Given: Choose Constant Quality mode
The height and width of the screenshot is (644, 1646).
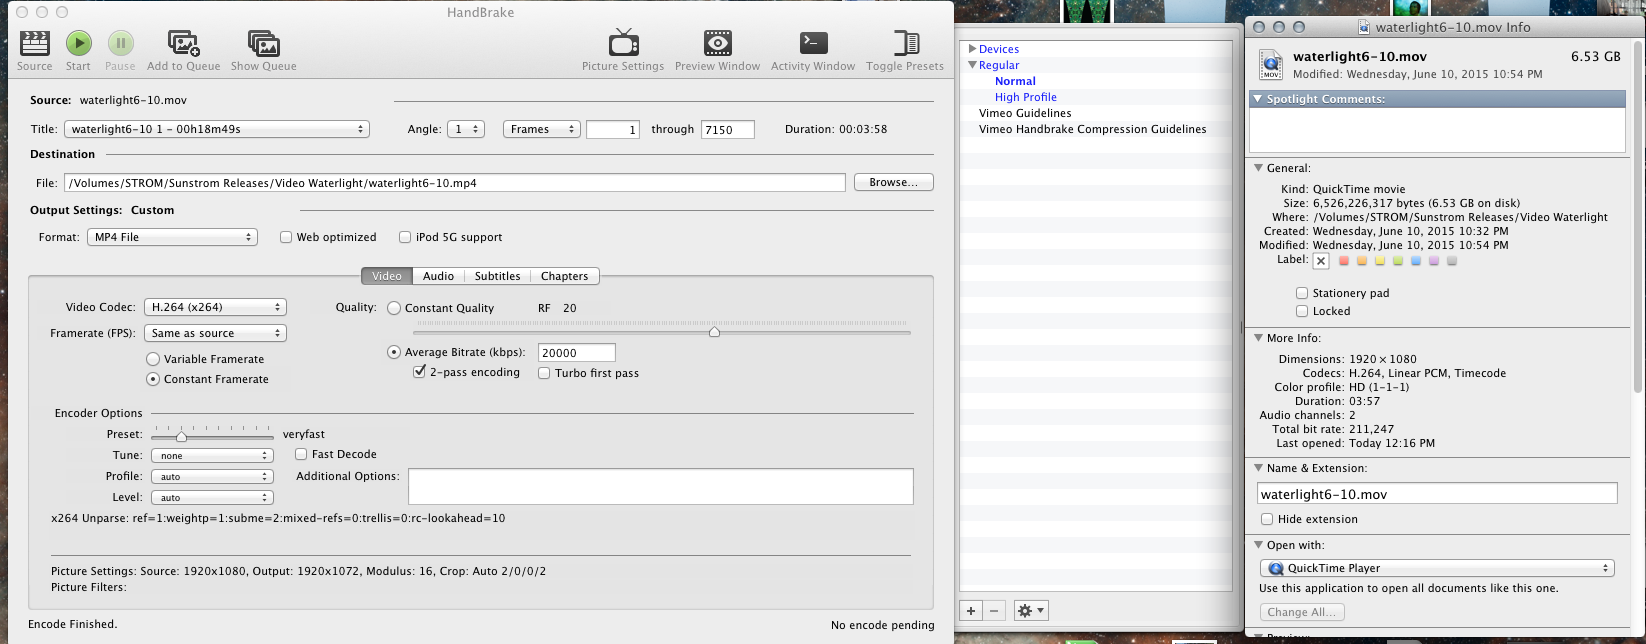Looking at the screenshot, I should point(394,308).
